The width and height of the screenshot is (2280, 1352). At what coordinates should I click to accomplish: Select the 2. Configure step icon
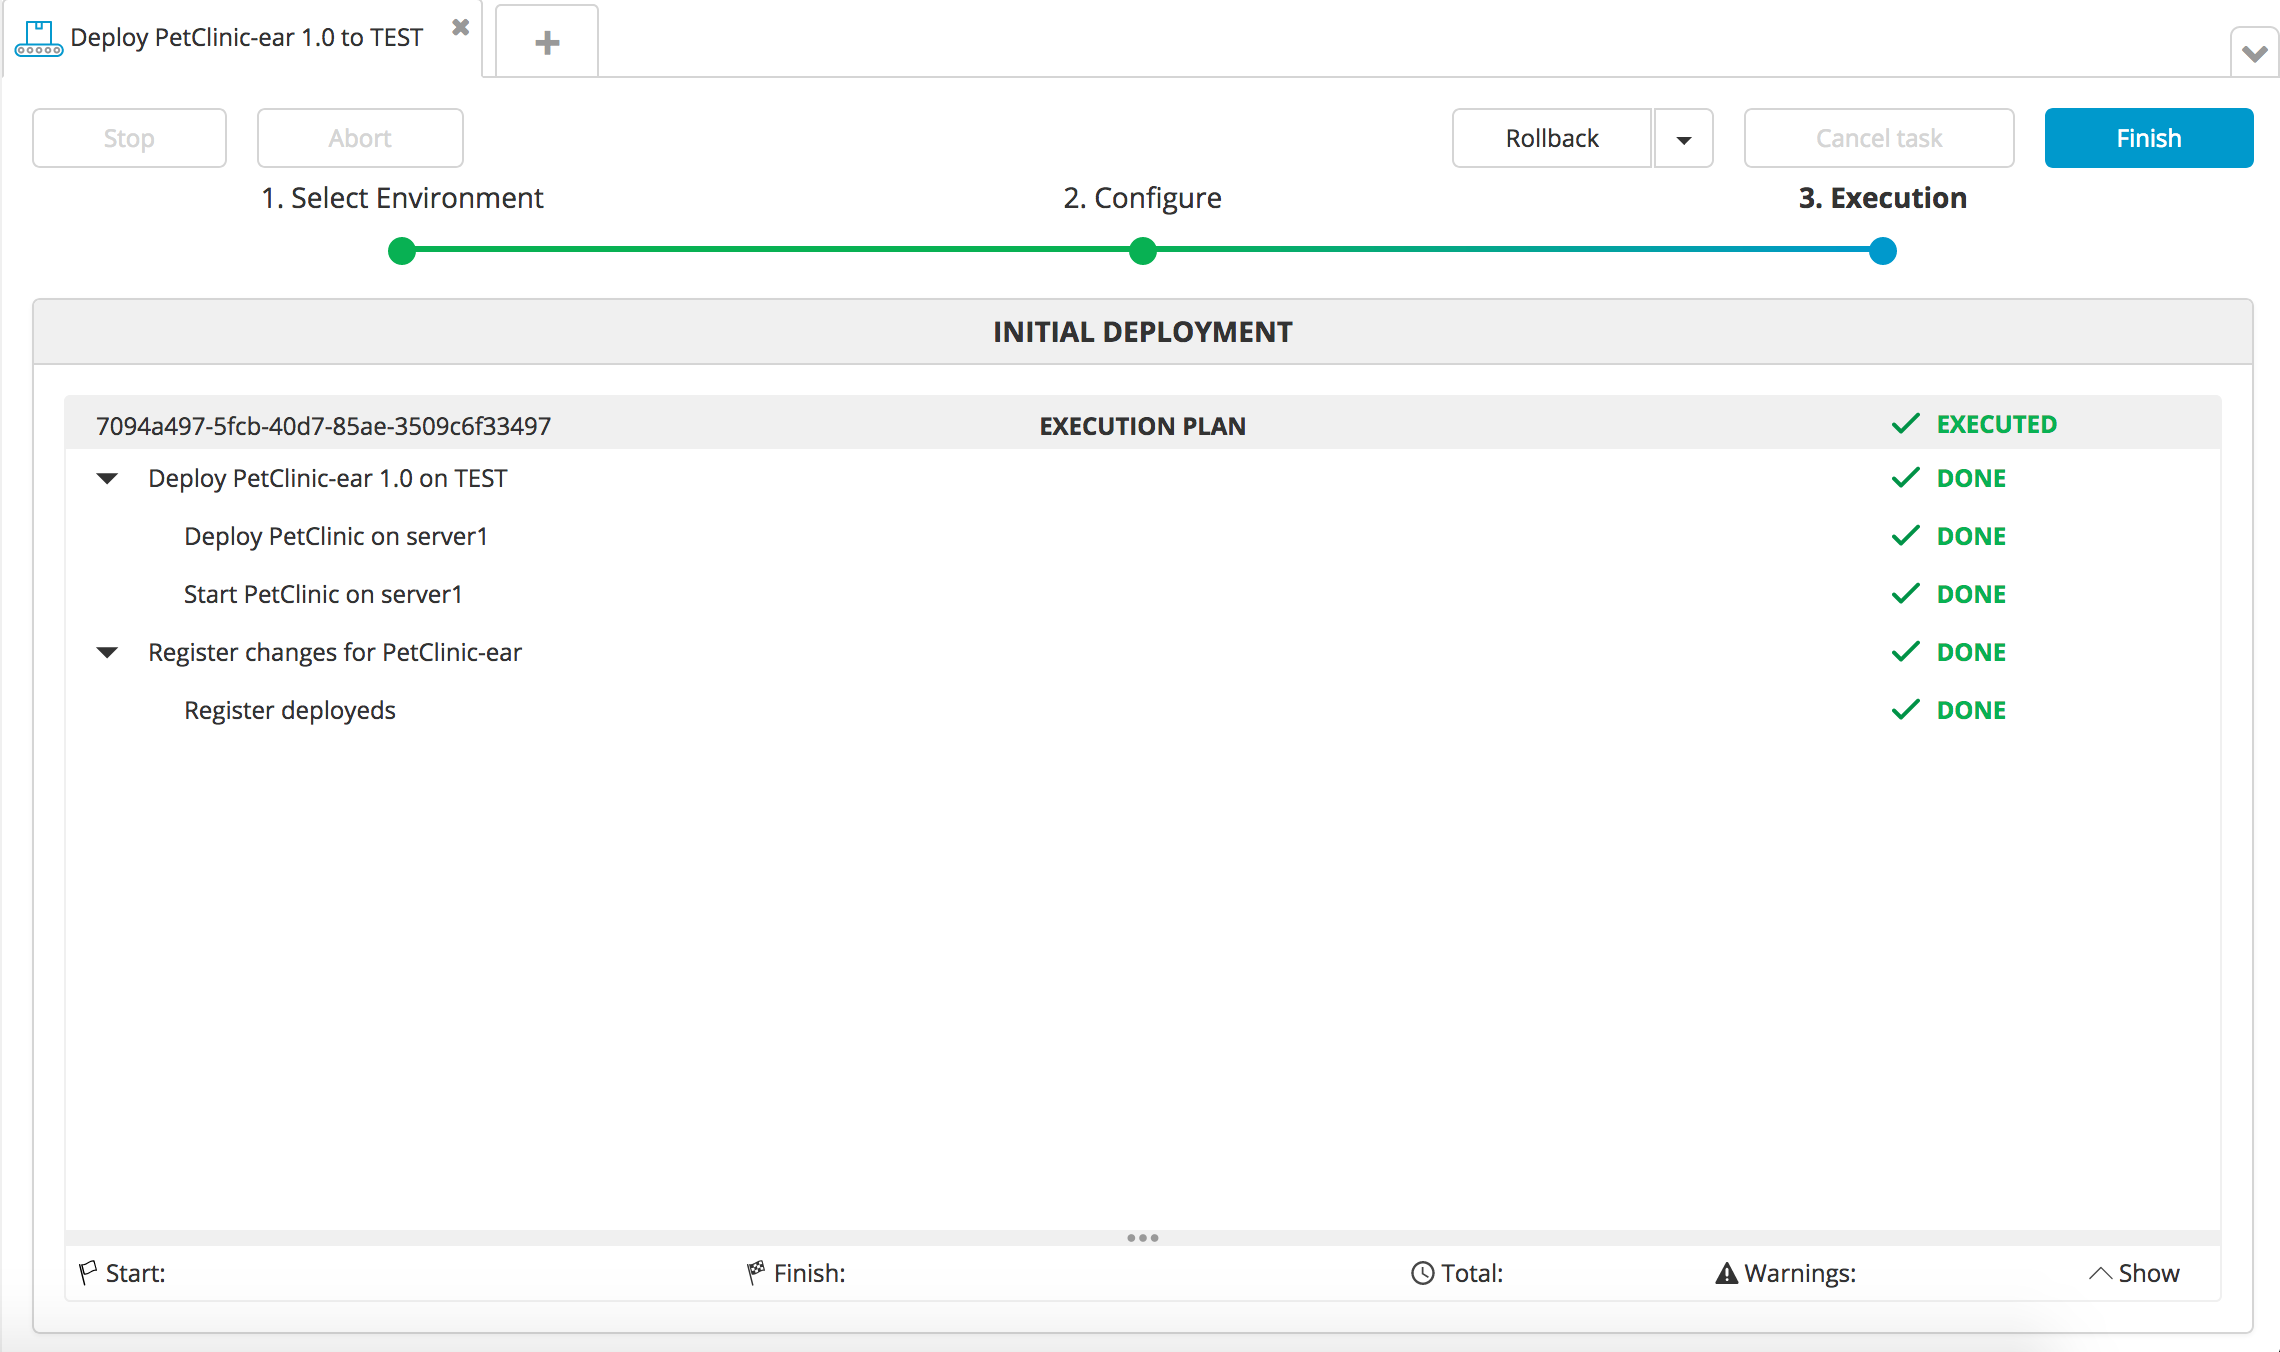[x=1142, y=249]
